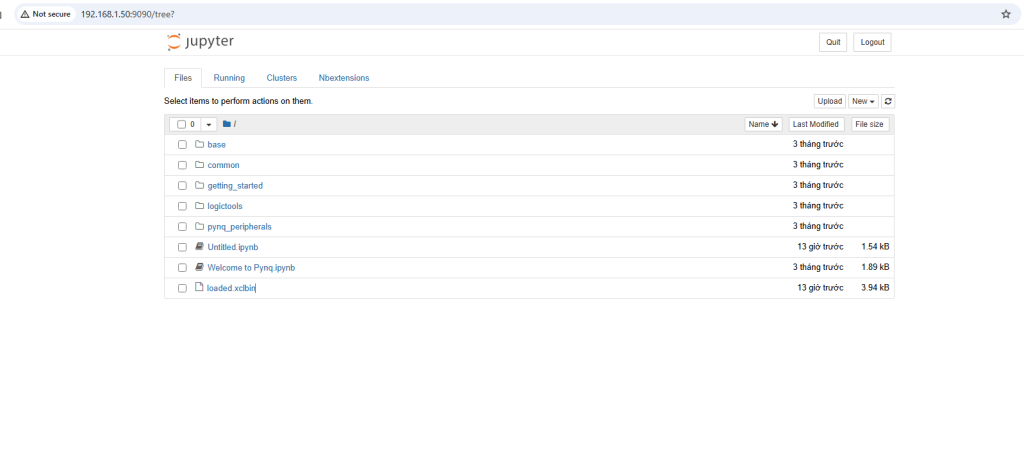This screenshot has width=1024, height=470.
Task: Open the New dropdown menu
Action: (x=863, y=101)
